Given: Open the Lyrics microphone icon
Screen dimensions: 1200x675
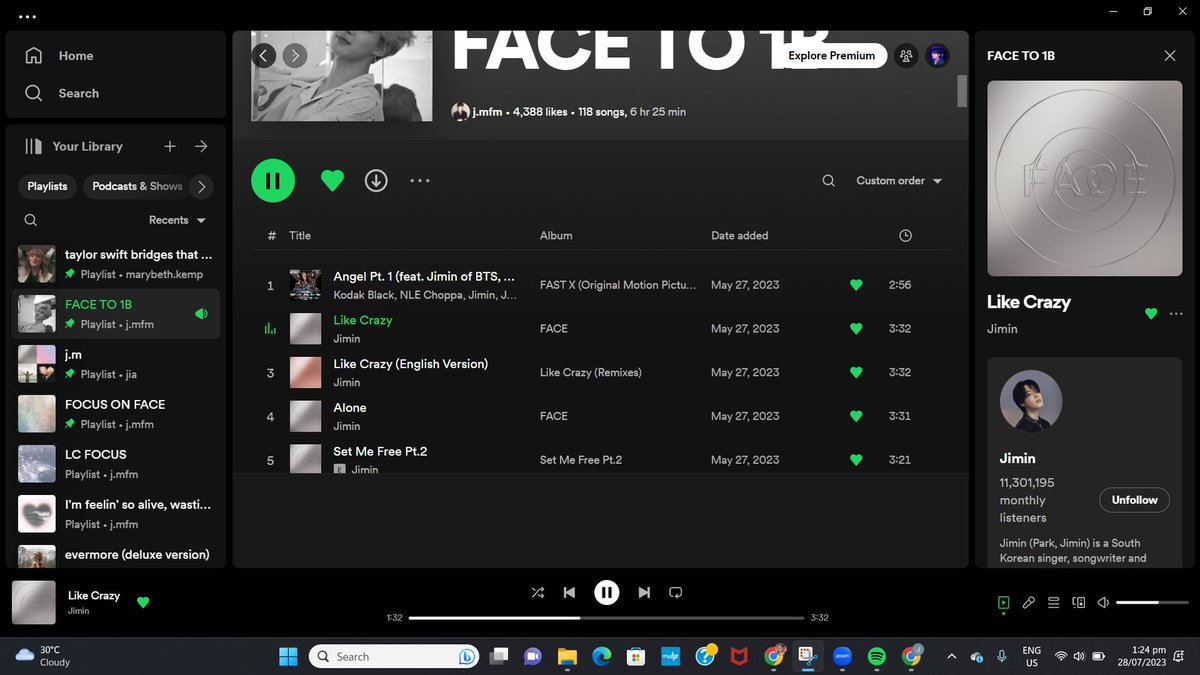Looking at the screenshot, I should point(1028,603).
